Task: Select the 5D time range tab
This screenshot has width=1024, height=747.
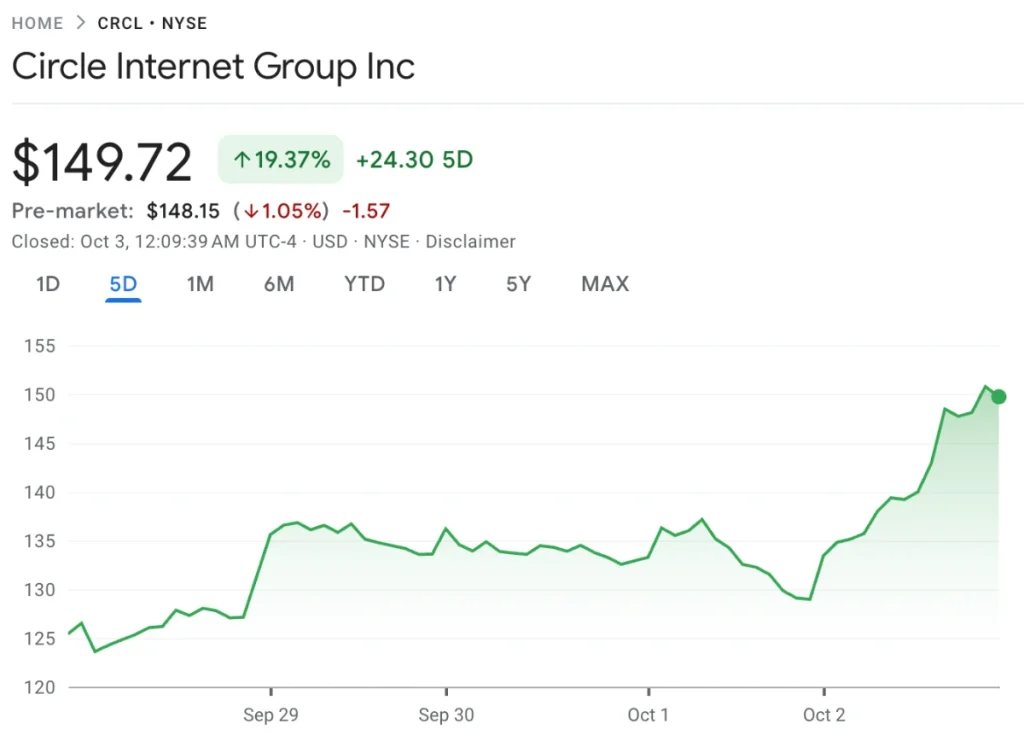Action: pos(123,284)
